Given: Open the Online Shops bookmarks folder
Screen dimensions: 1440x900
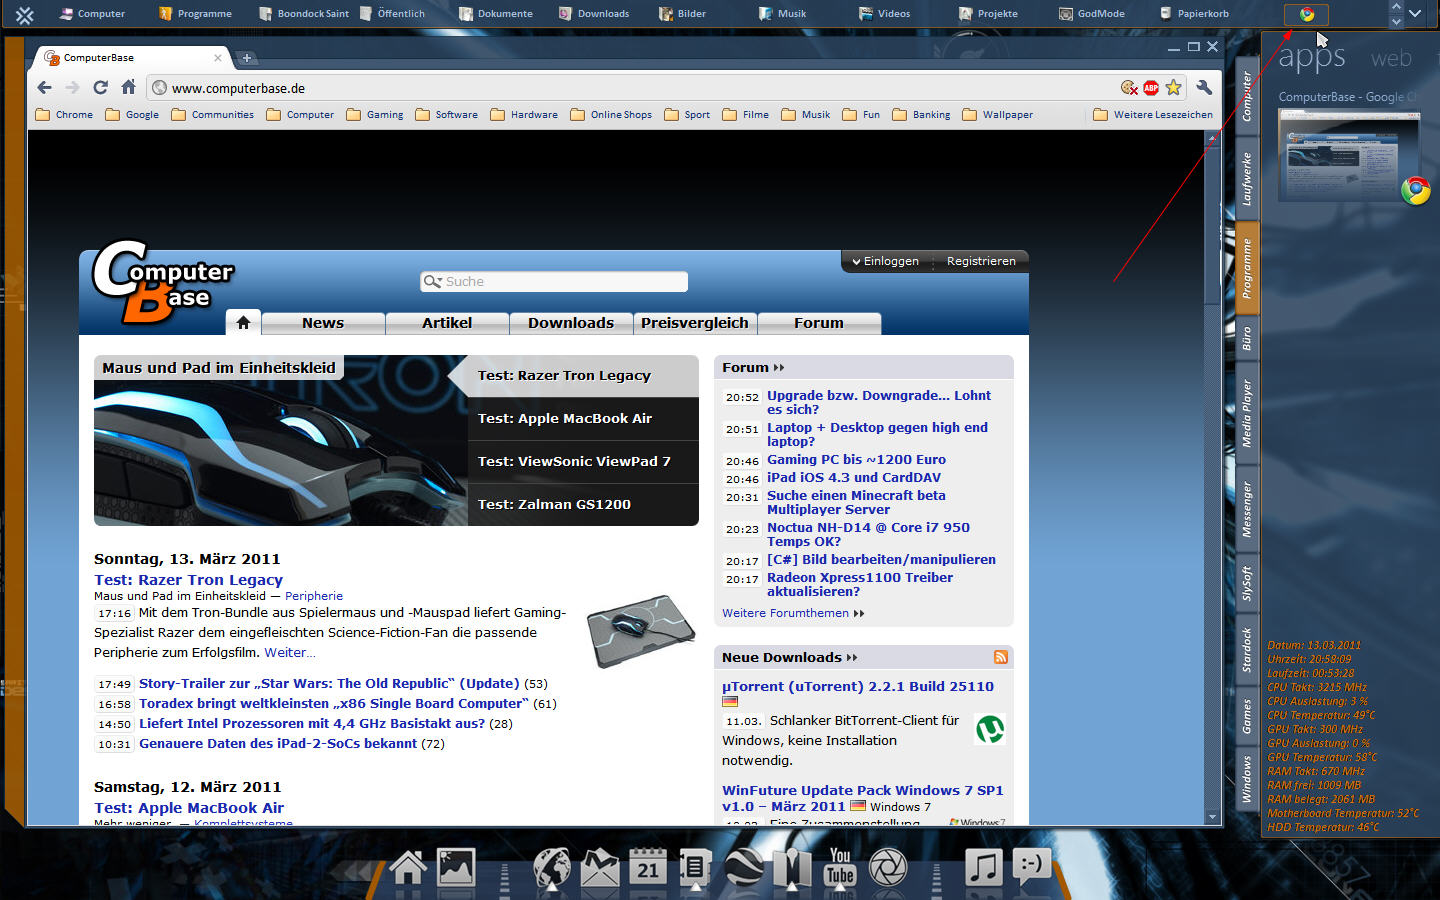Looking at the screenshot, I should click(x=611, y=115).
